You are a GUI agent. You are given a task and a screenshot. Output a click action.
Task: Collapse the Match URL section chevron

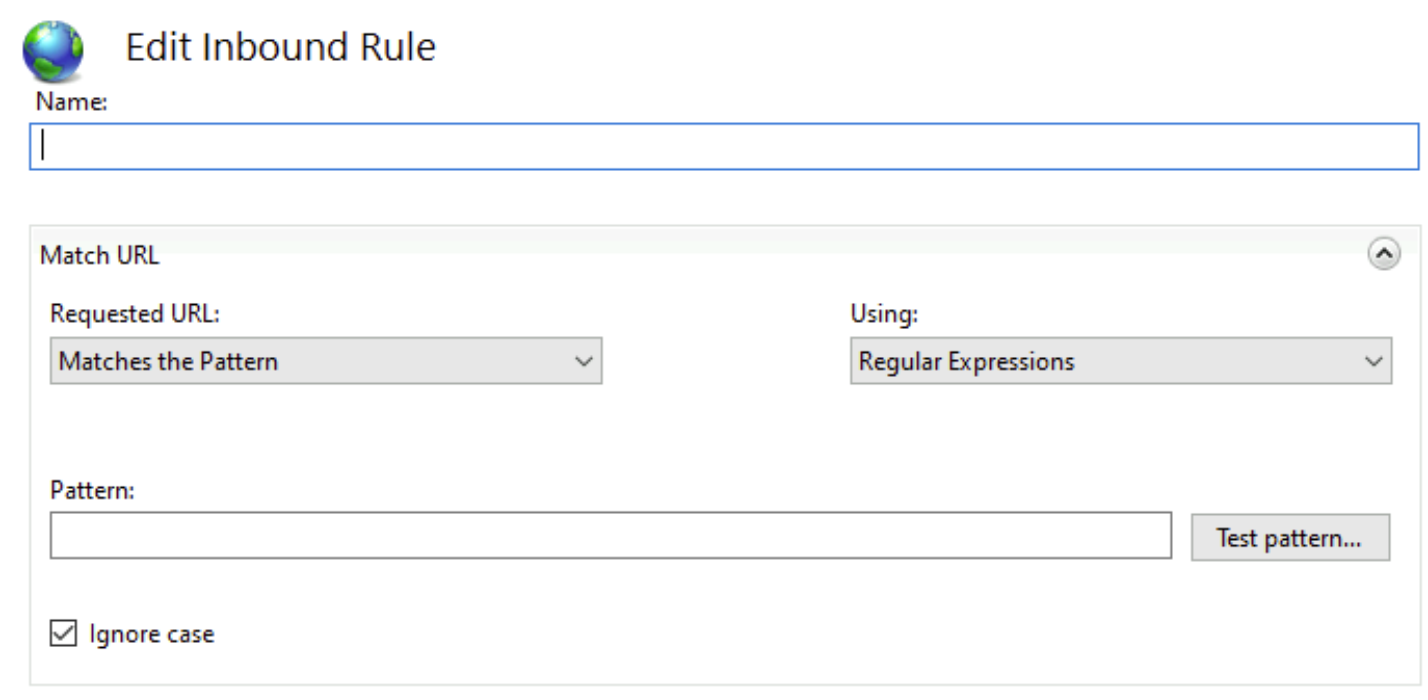(x=1383, y=255)
